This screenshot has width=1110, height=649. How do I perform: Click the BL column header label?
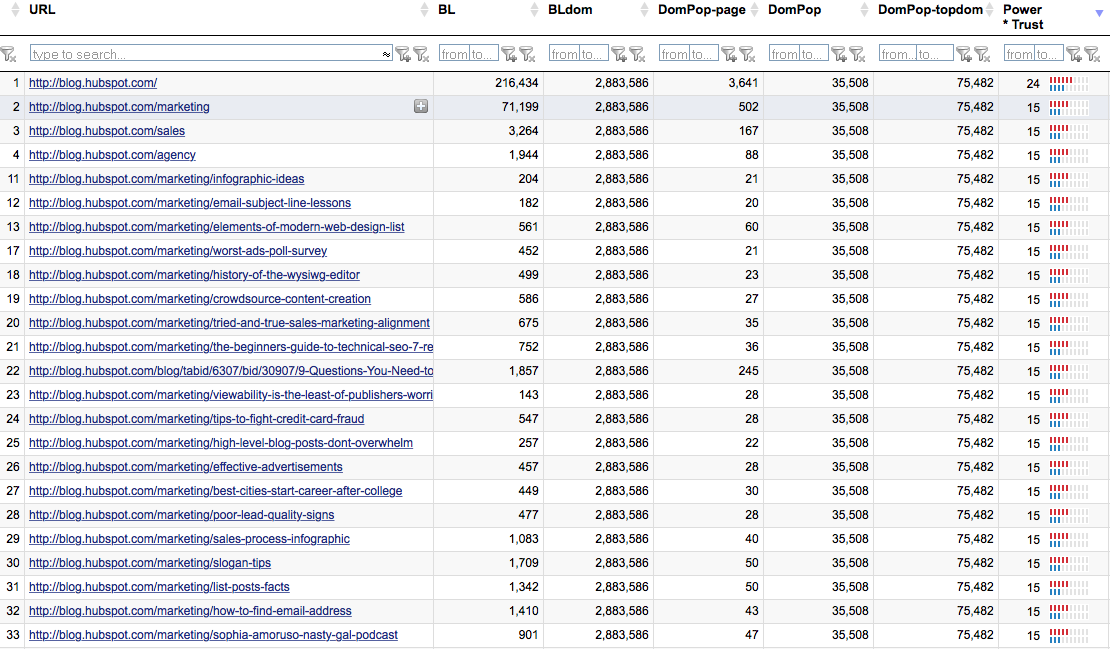pyautogui.click(x=447, y=10)
